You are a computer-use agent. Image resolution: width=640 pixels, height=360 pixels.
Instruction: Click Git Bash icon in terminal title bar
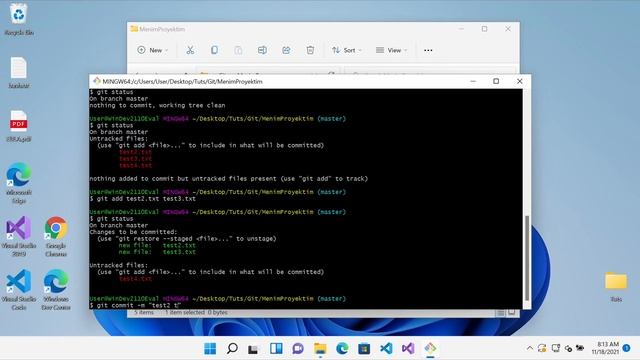97,81
